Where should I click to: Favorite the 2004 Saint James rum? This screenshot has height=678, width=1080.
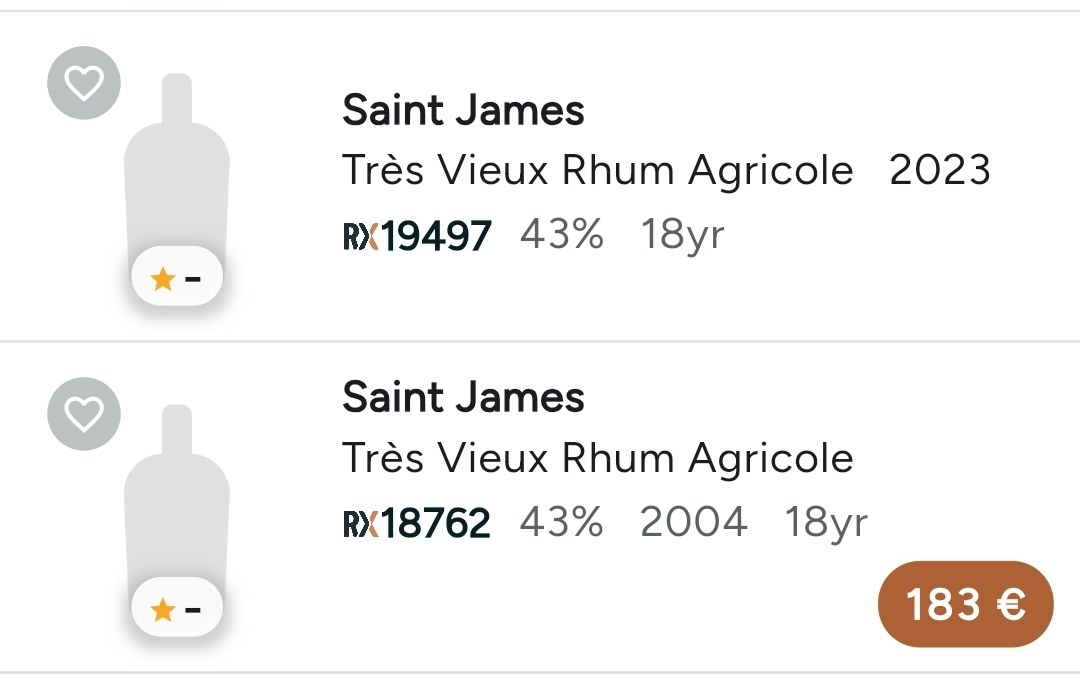point(84,413)
